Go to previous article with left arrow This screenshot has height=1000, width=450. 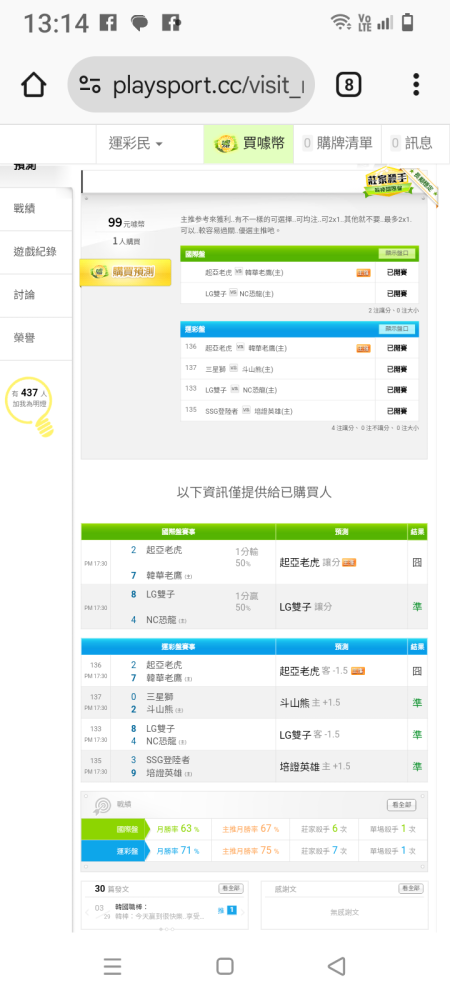click(88, 912)
